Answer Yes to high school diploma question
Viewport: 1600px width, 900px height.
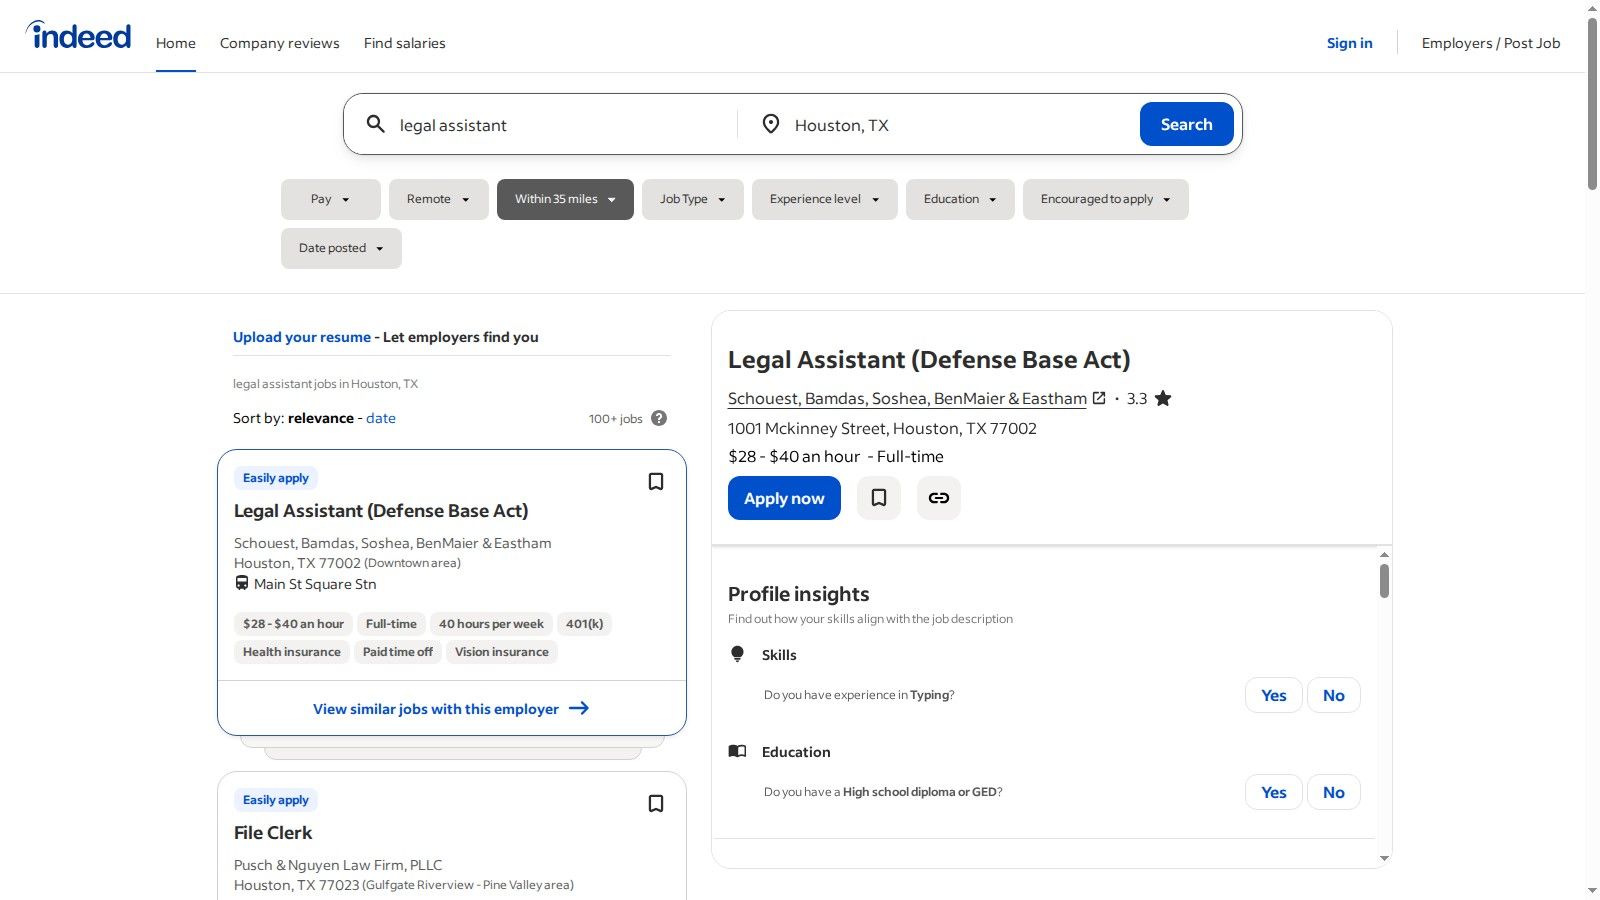1273,791
